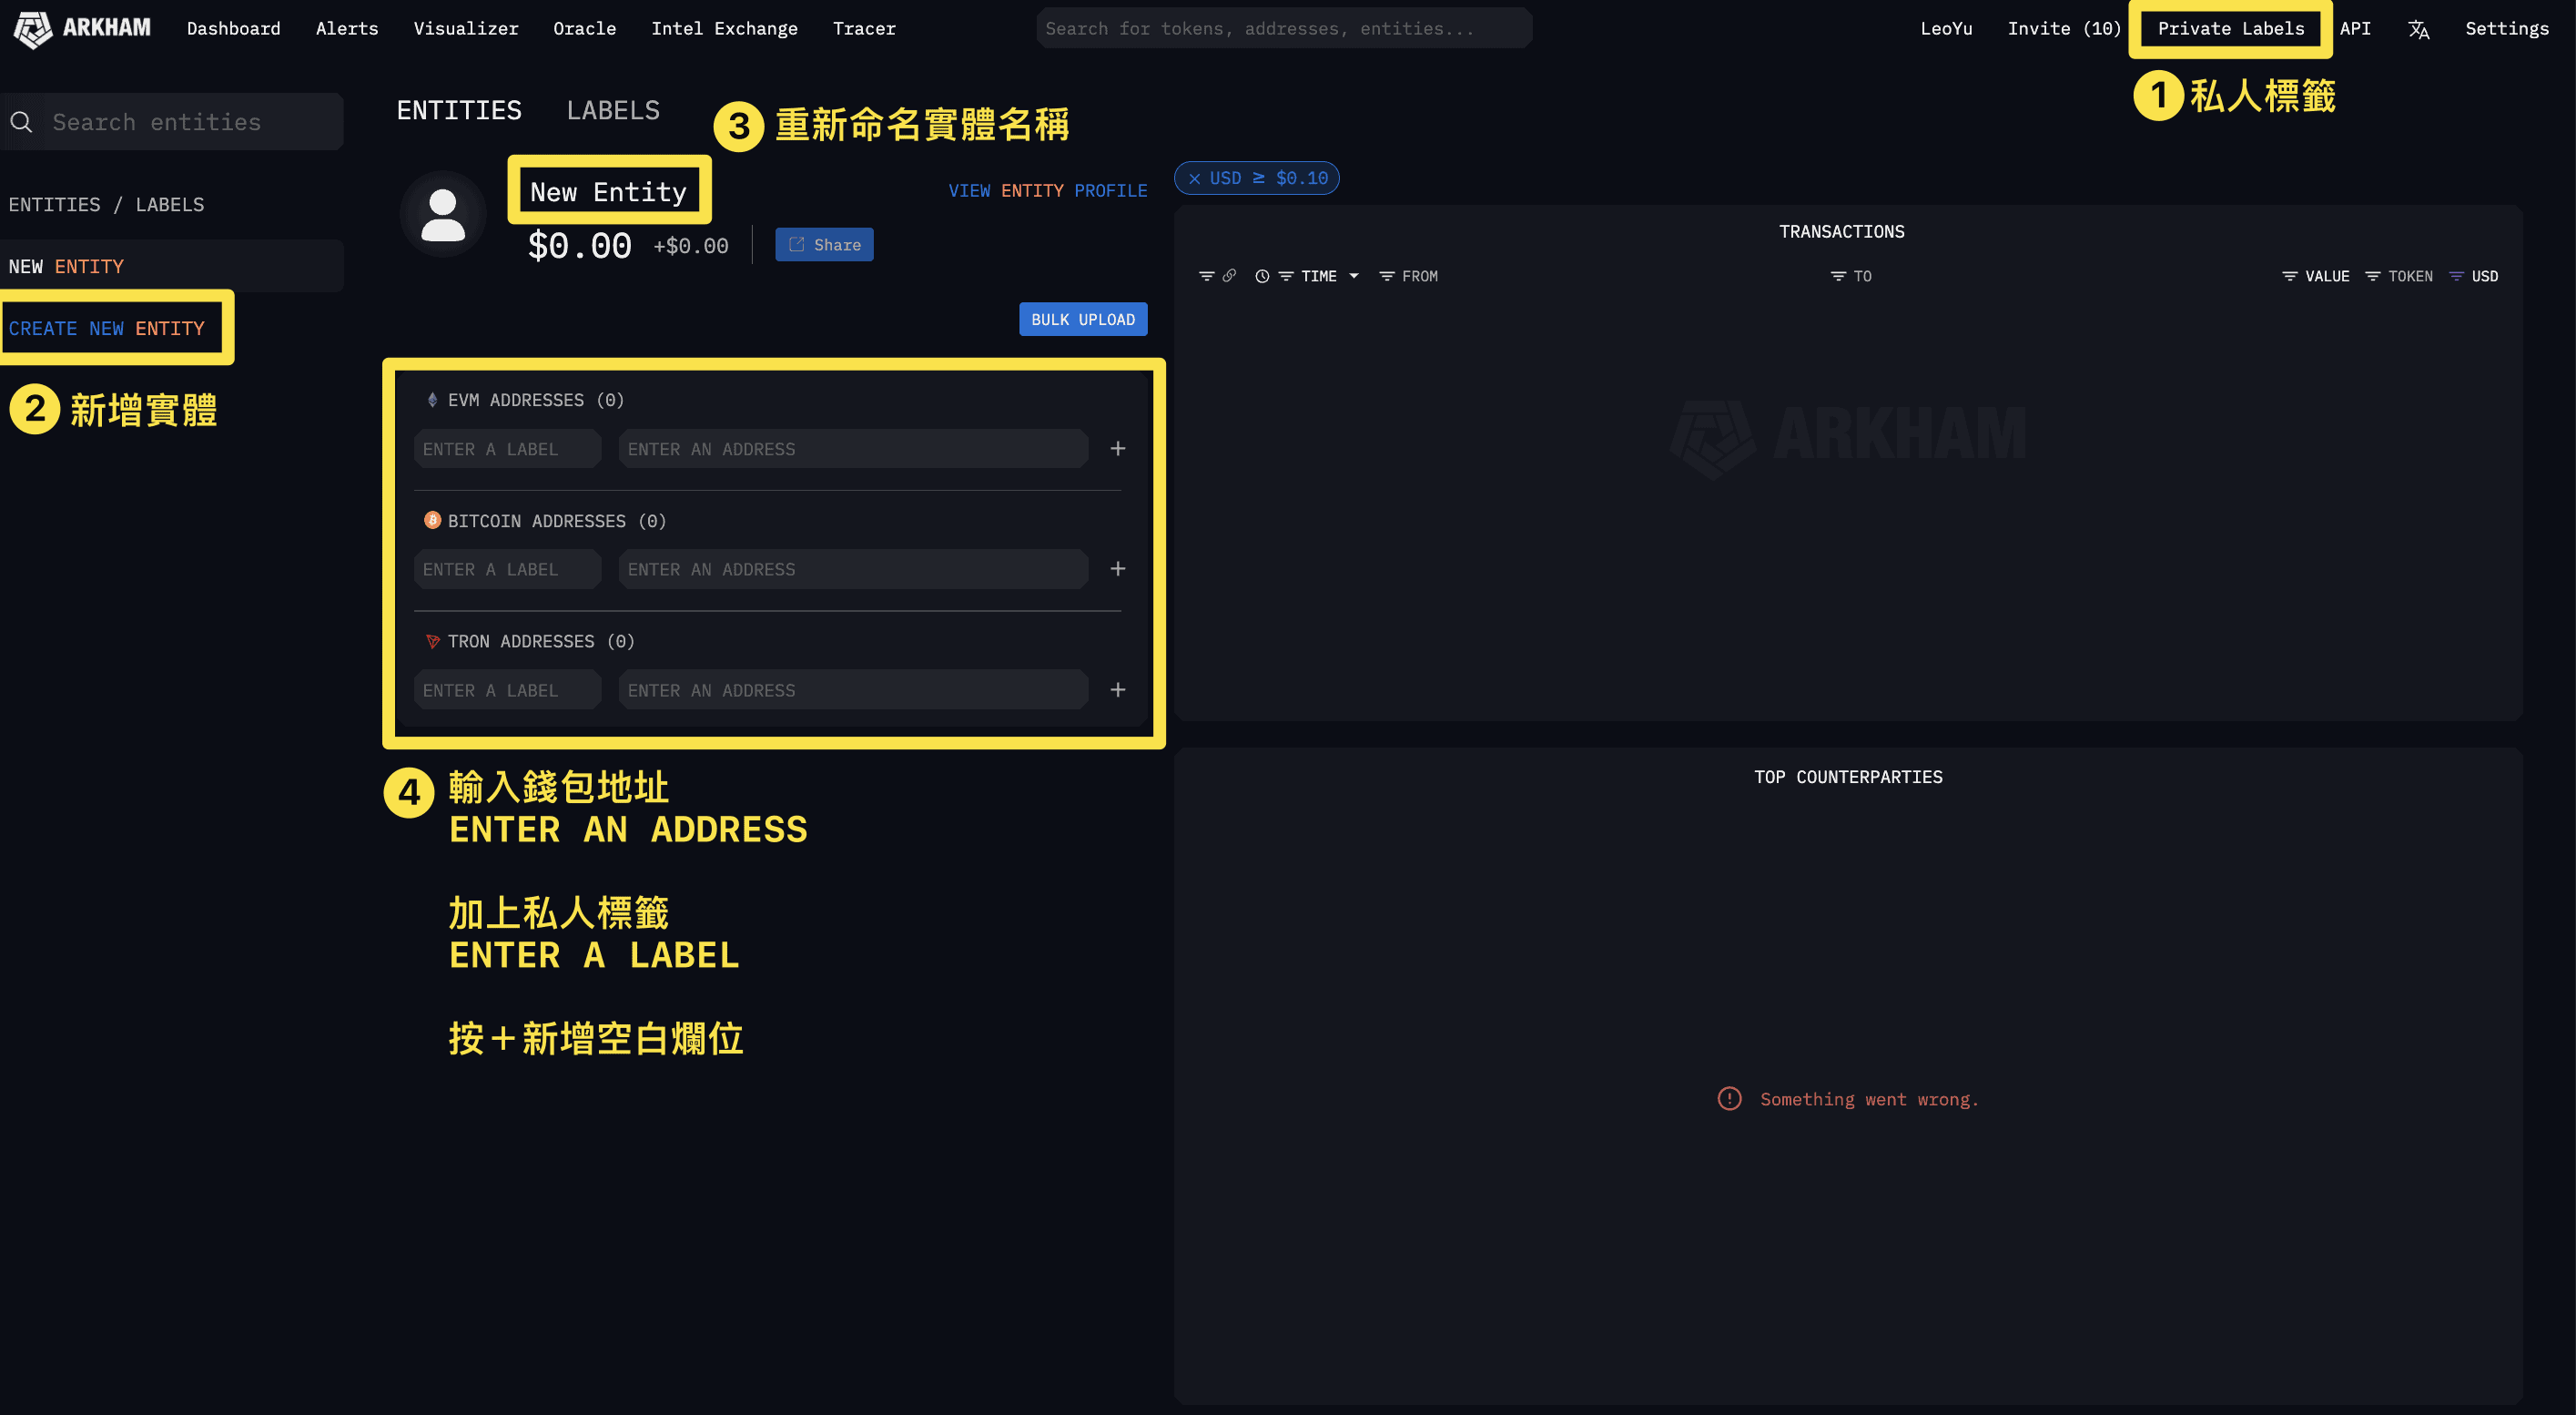This screenshot has width=2576, height=1415.
Task: Click the Arkham logo icon
Action: pyautogui.click(x=32, y=28)
